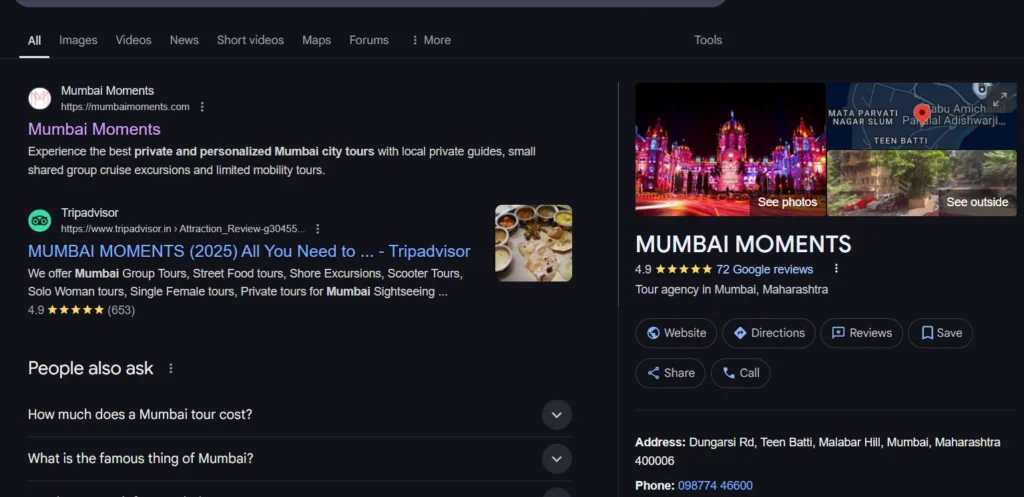Open the 72 Google reviews link
1024x497 pixels.
(764, 269)
